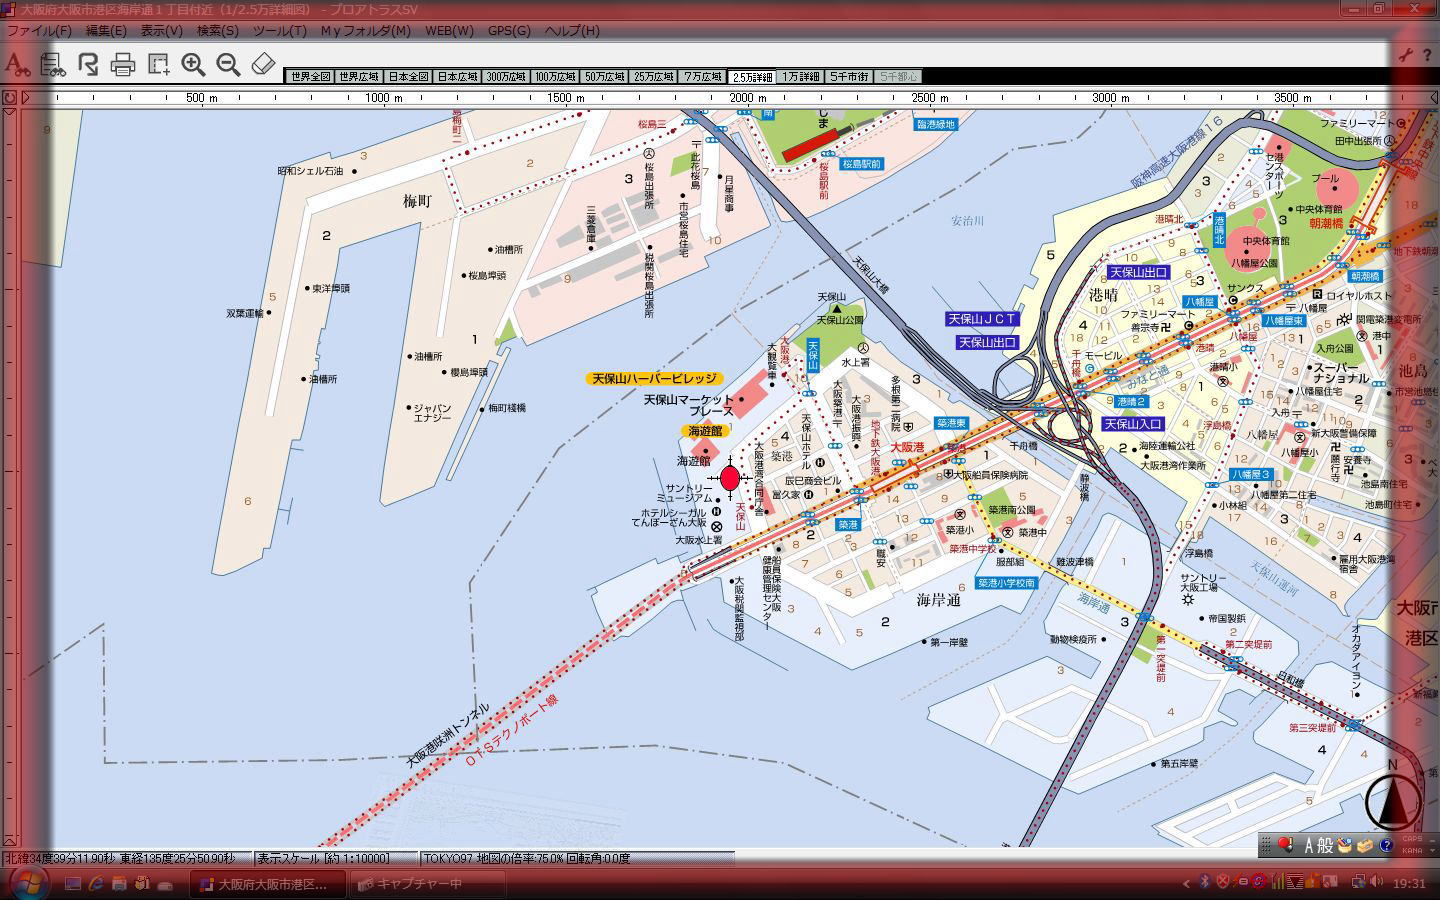Click the zoom out magnifier icon
The width and height of the screenshot is (1440, 900).
point(228,65)
